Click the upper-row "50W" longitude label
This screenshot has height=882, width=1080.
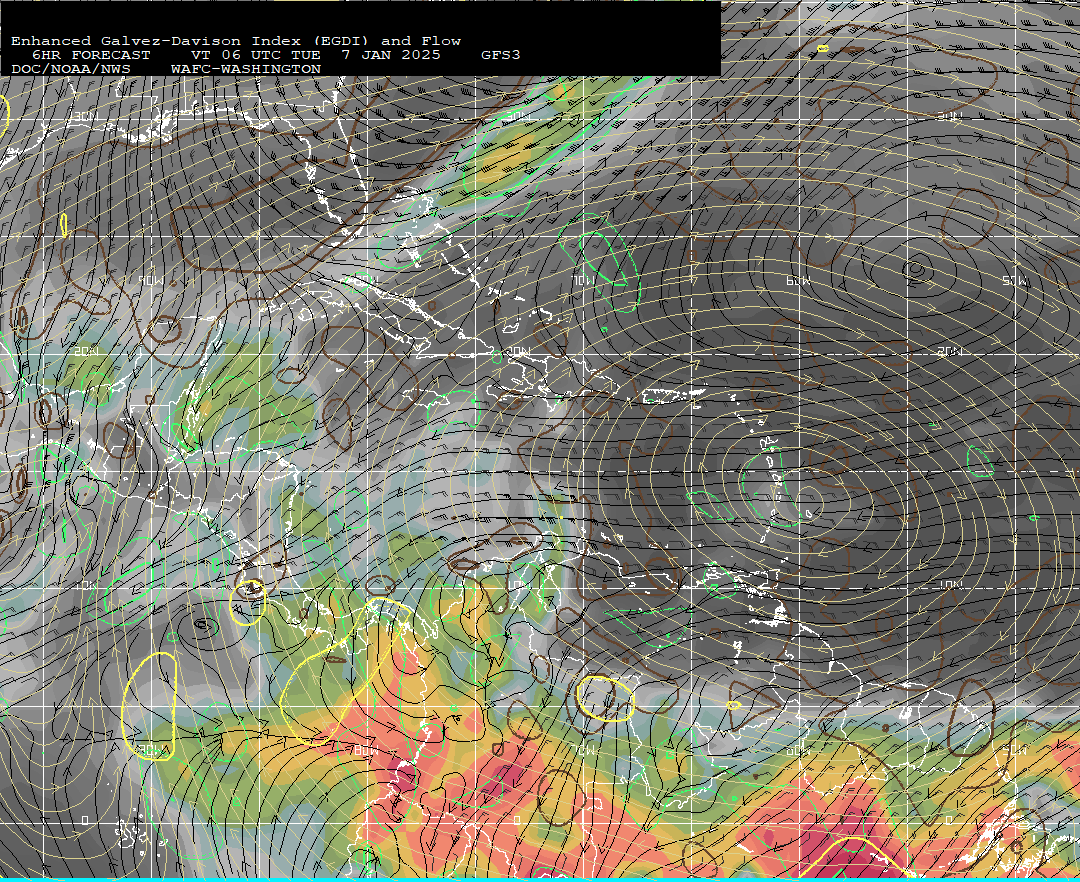coord(1015,281)
